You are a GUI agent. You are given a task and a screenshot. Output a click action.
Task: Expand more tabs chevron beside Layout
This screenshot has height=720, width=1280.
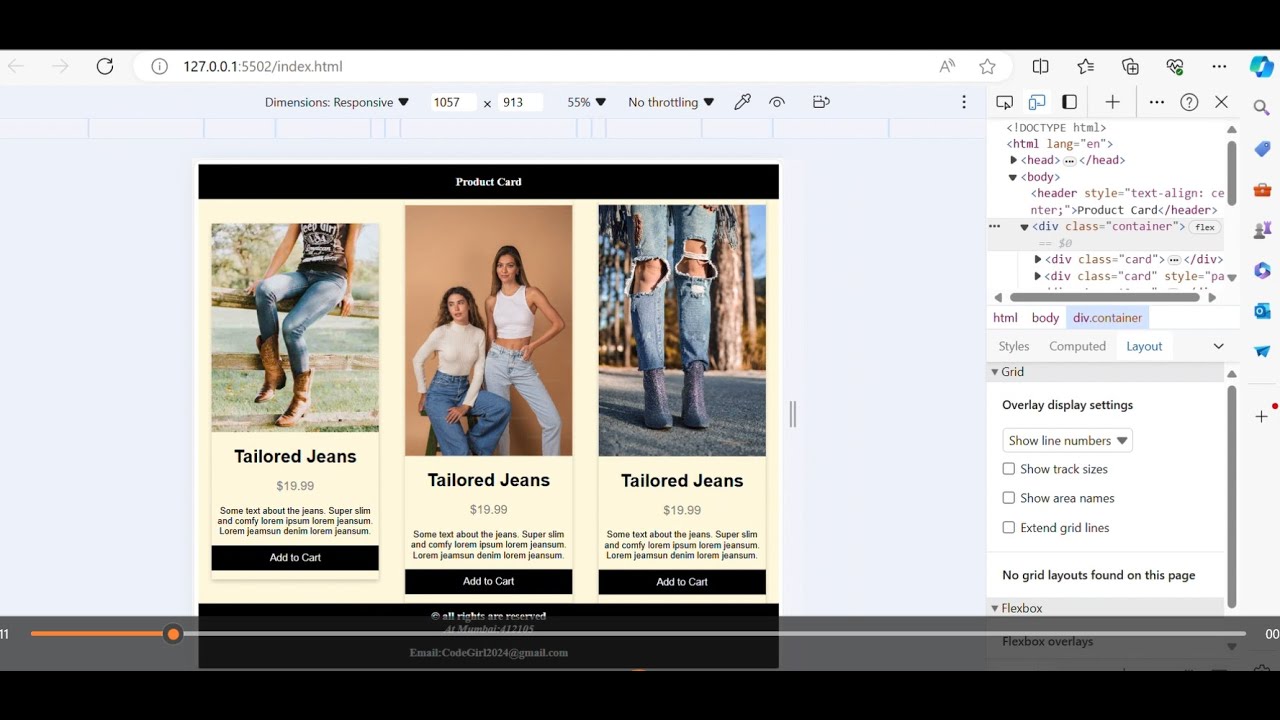pos(1218,346)
